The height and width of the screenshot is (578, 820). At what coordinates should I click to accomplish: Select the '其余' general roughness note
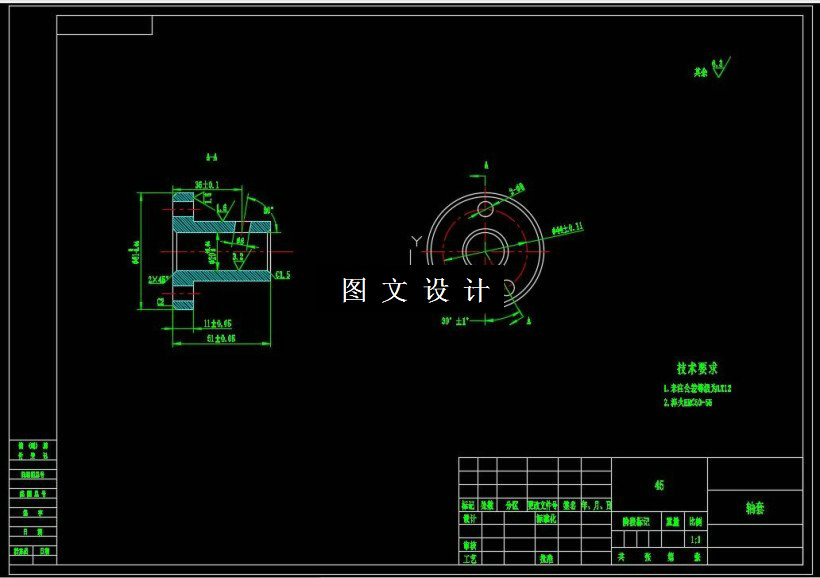point(701,72)
